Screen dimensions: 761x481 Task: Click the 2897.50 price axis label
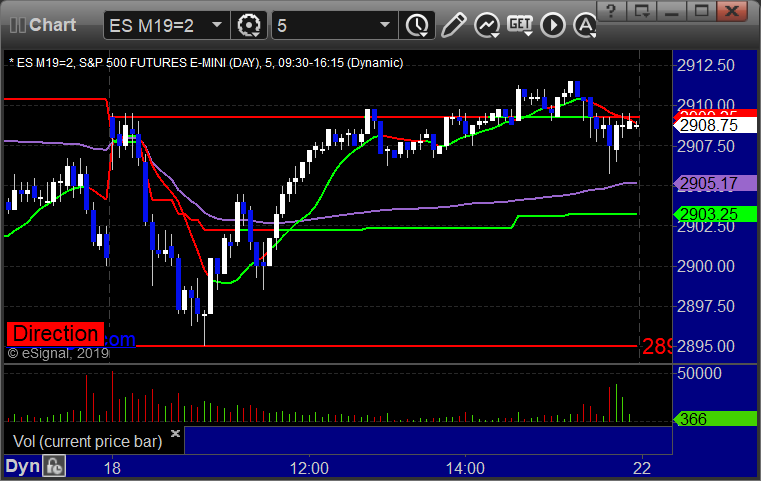coord(706,306)
